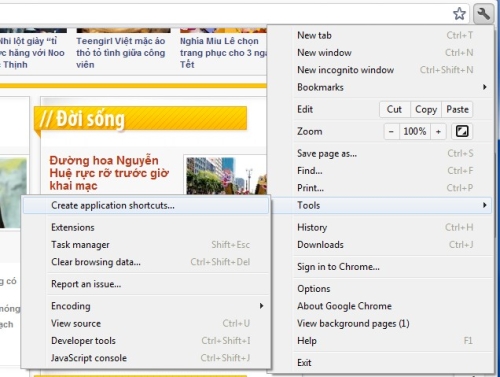Image resolution: width=500 pixels, height=377 pixels.
Task: Select View source from submenu
Action: click(x=146, y=323)
